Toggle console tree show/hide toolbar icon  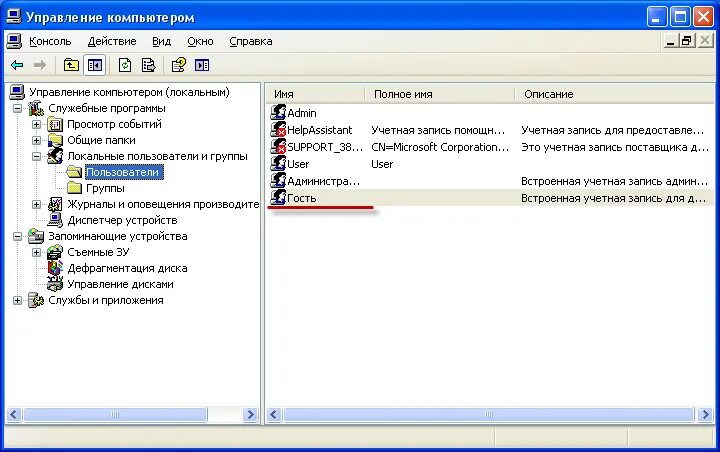(x=95, y=65)
